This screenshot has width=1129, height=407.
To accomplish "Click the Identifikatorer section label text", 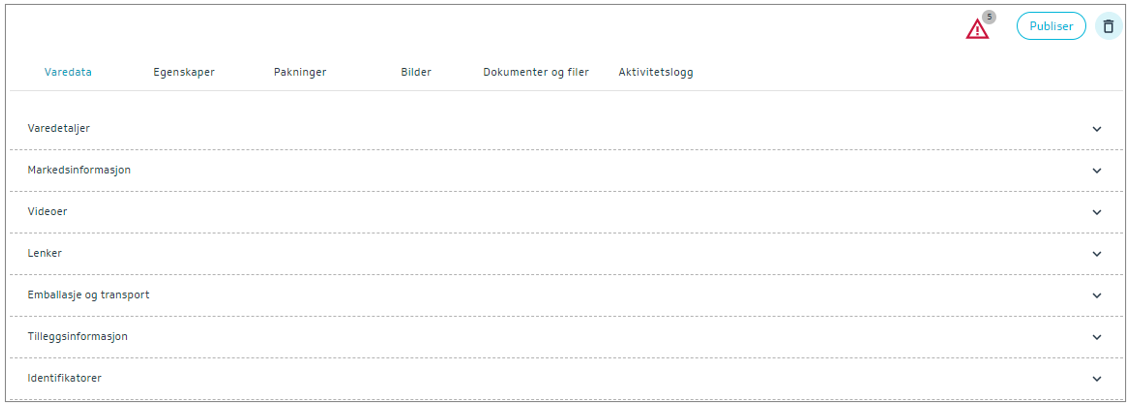I will (65, 379).
